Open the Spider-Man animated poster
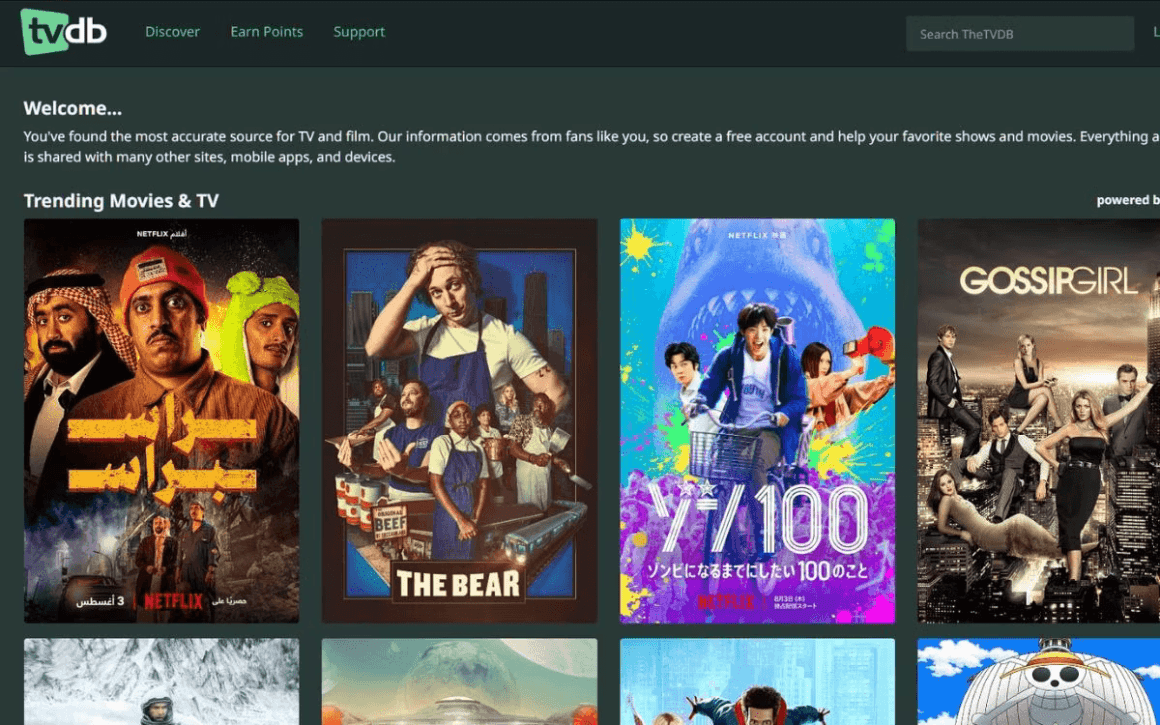Screen dimensions: 1160x725 [x=758, y=681]
